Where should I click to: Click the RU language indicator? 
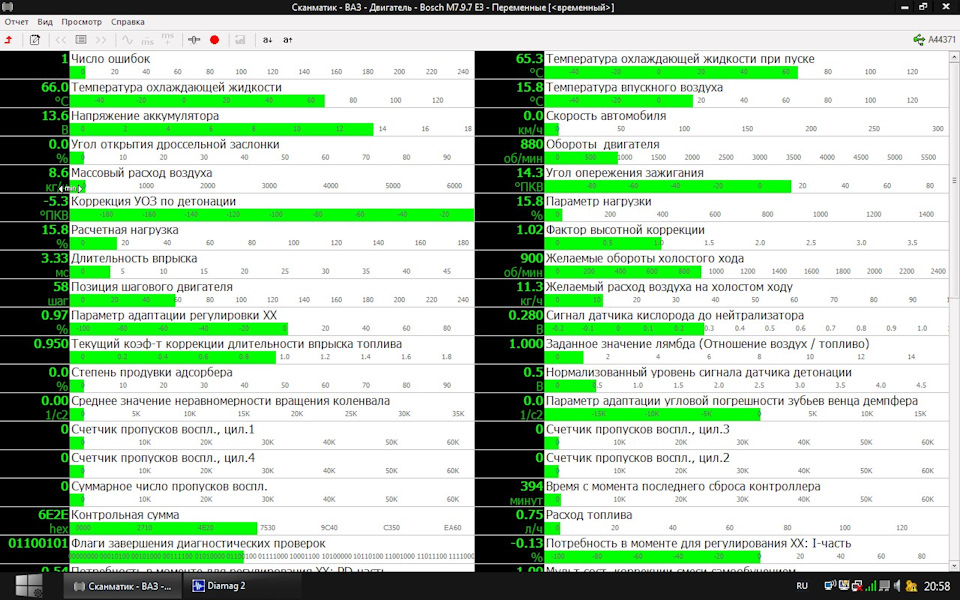coord(801,586)
